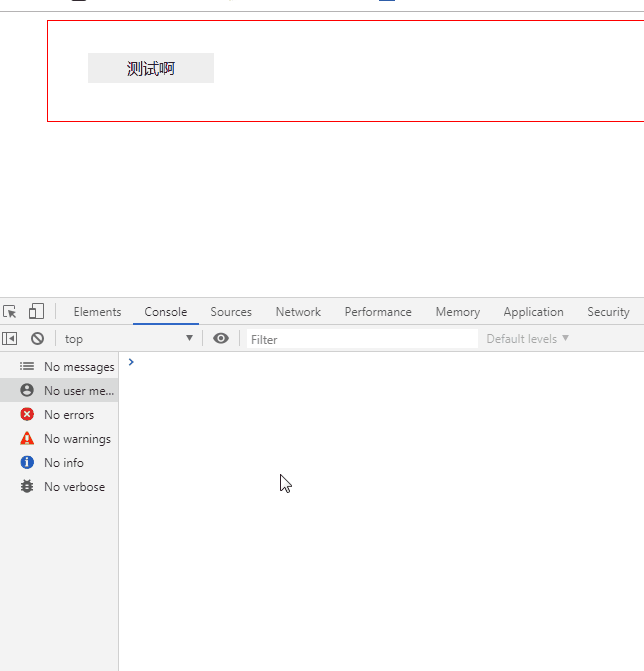
Task: Focus the console Filter input field
Action: (362, 339)
